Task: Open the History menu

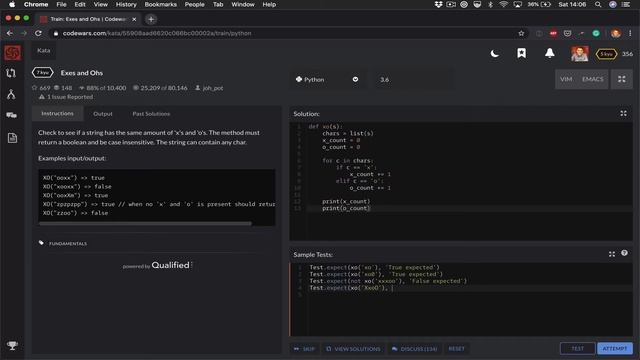Action: tap(126, 4)
